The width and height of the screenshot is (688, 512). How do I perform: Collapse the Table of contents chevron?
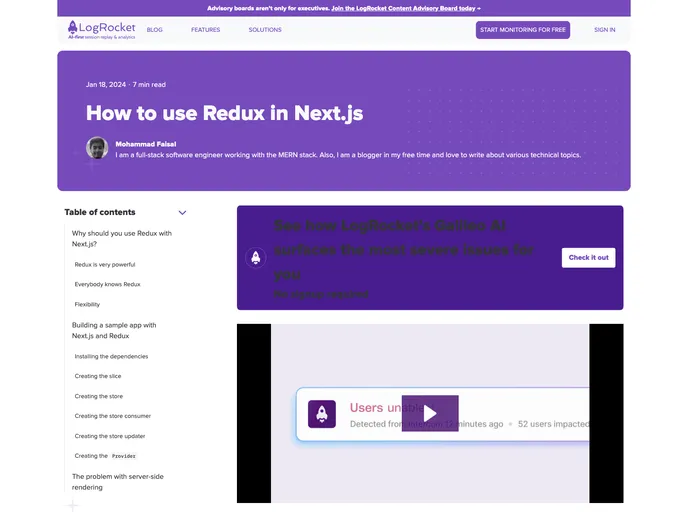(182, 213)
